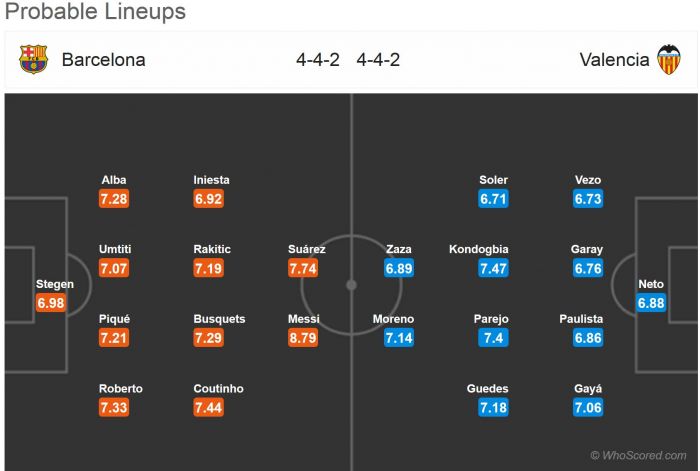This screenshot has width=700, height=471.
Task: Click the Parejo player name
Action: pyautogui.click(x=491, y=319)
